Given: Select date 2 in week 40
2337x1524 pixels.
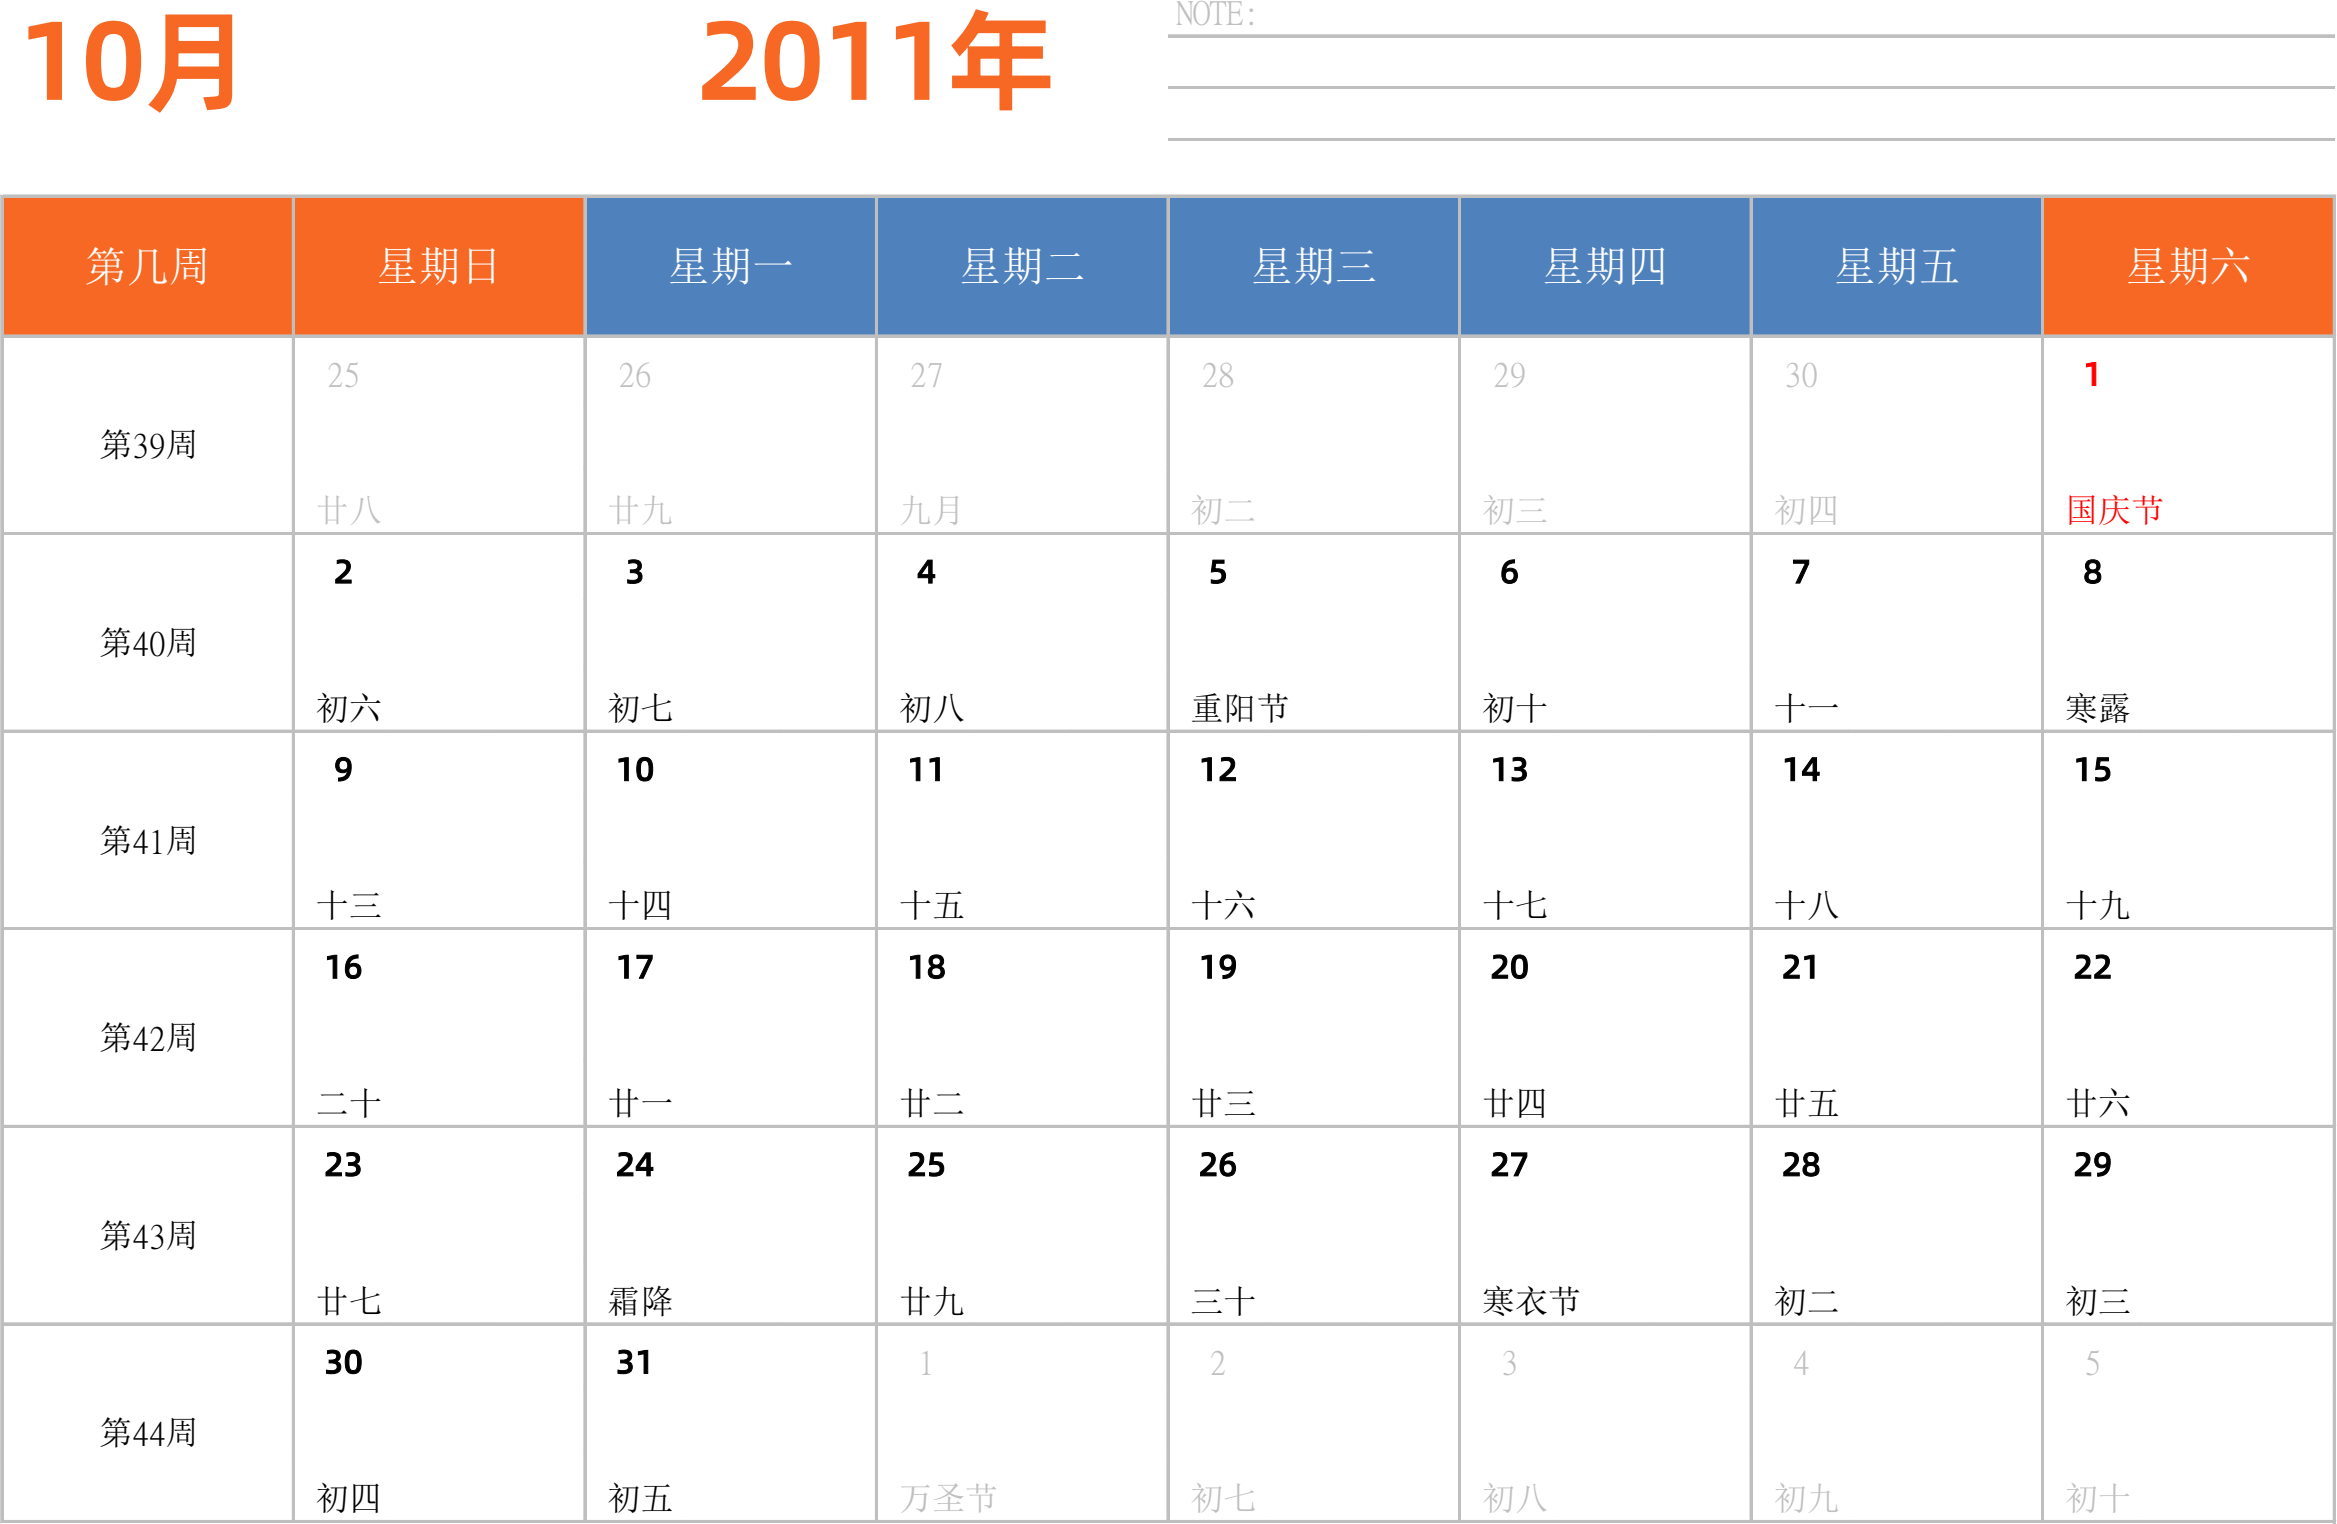Looking at the screenshot, I should tap(343, 572).
